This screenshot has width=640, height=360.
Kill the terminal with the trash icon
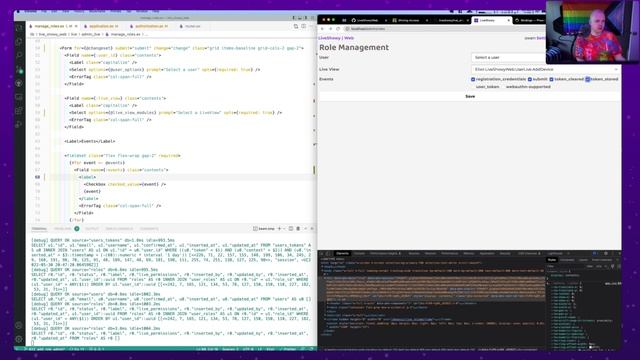tap(298, 229)
